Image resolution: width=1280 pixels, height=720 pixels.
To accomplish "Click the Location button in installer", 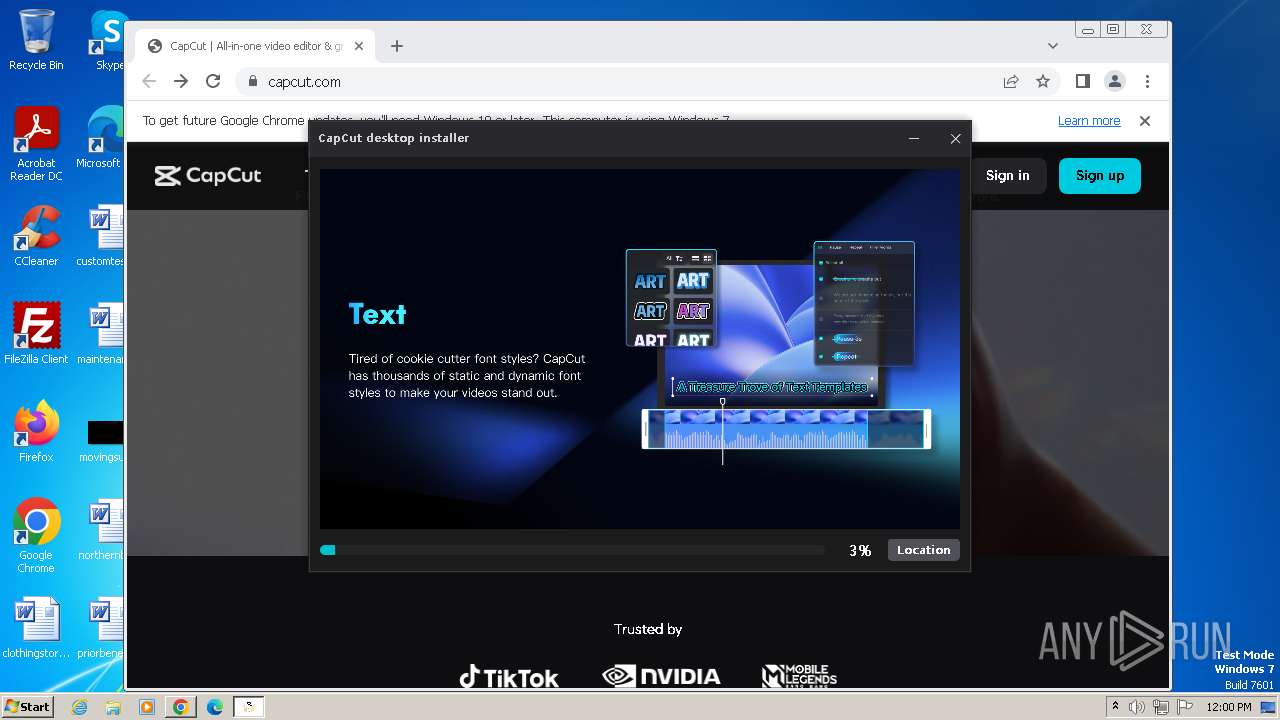I will pyautogui.click(x=923, y=550).
